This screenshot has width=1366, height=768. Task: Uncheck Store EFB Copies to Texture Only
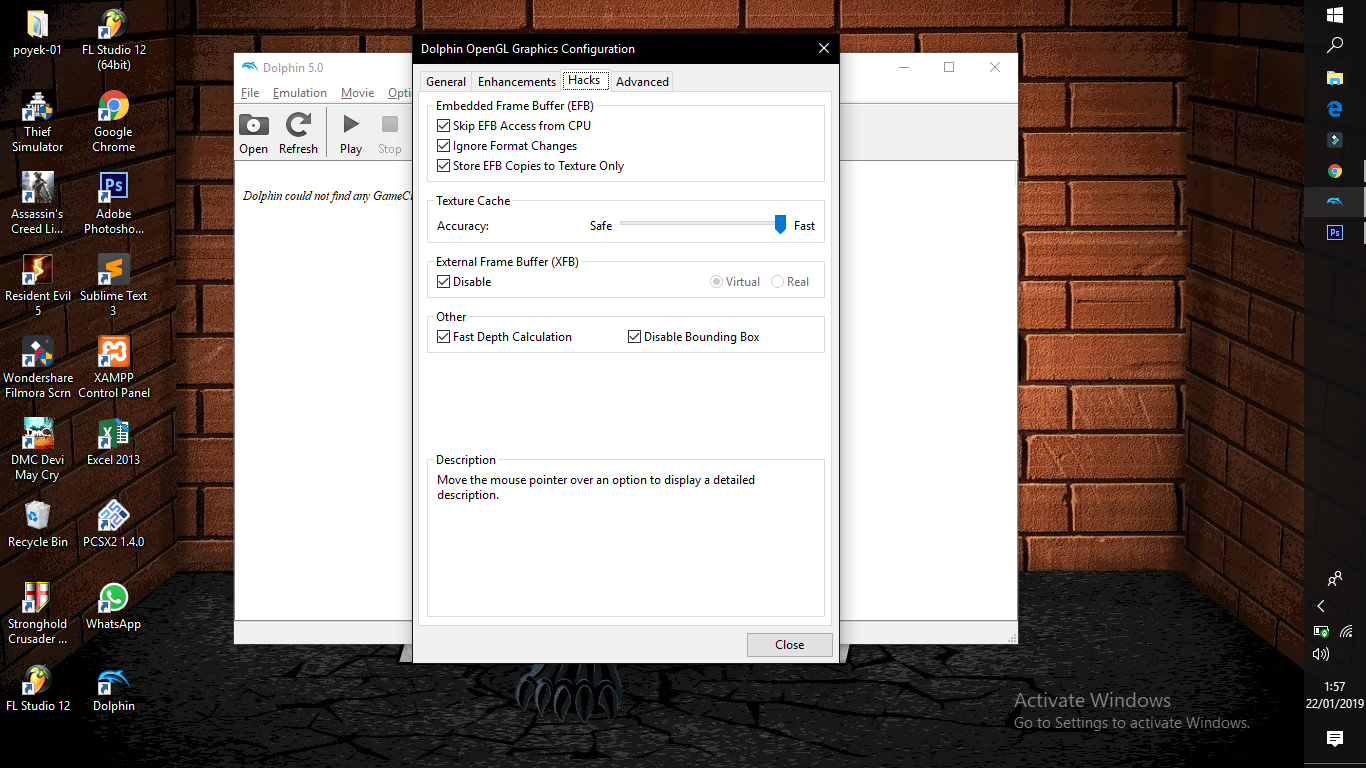click(444, 166)
